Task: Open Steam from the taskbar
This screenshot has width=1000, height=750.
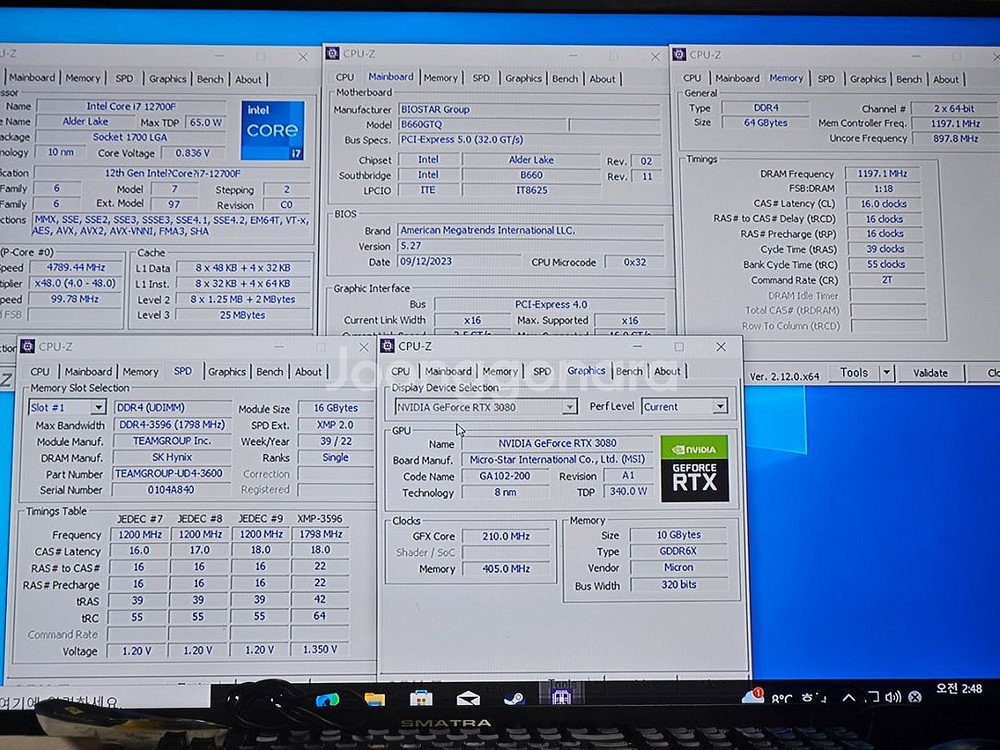Action: click(515, 699)
